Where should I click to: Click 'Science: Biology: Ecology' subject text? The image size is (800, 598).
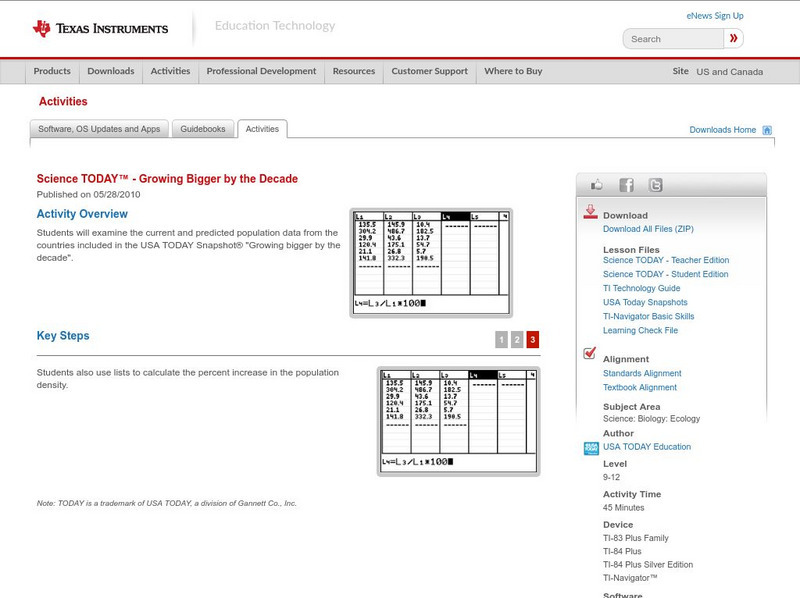652,419
